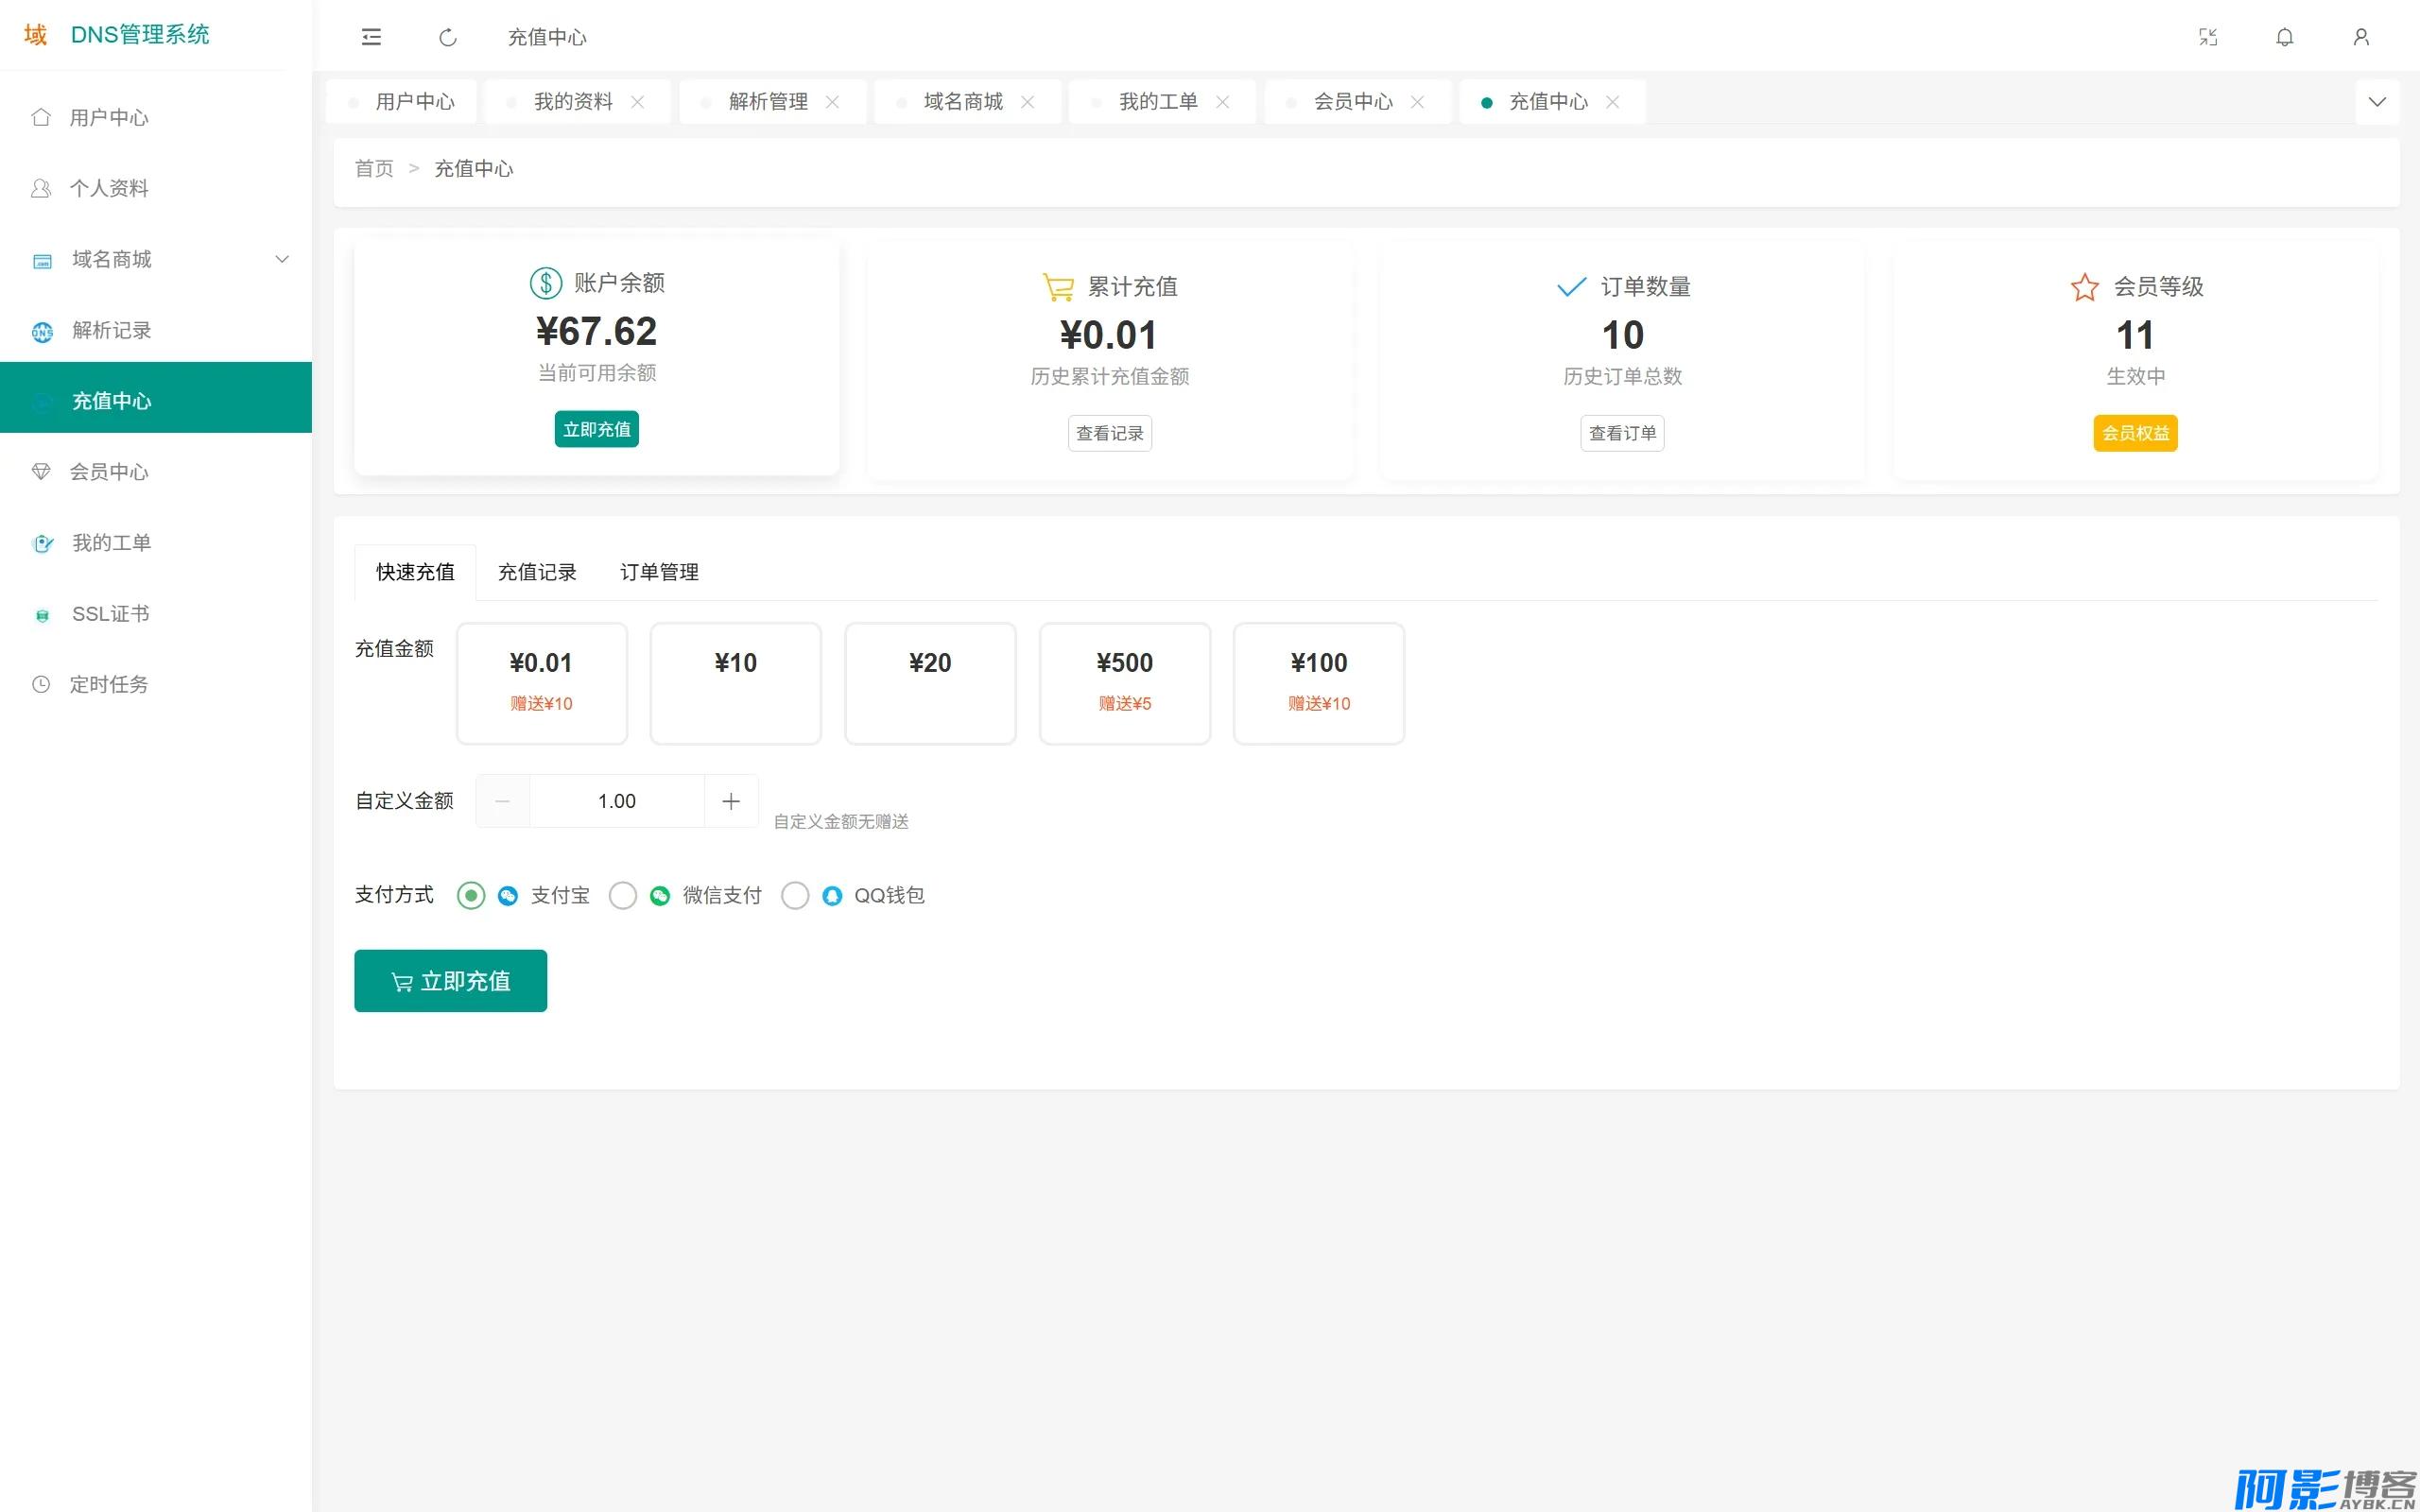The image size is (2420, 1512).
Task: Click the star icon on 会员等级 card
Action: (2084, 287)
